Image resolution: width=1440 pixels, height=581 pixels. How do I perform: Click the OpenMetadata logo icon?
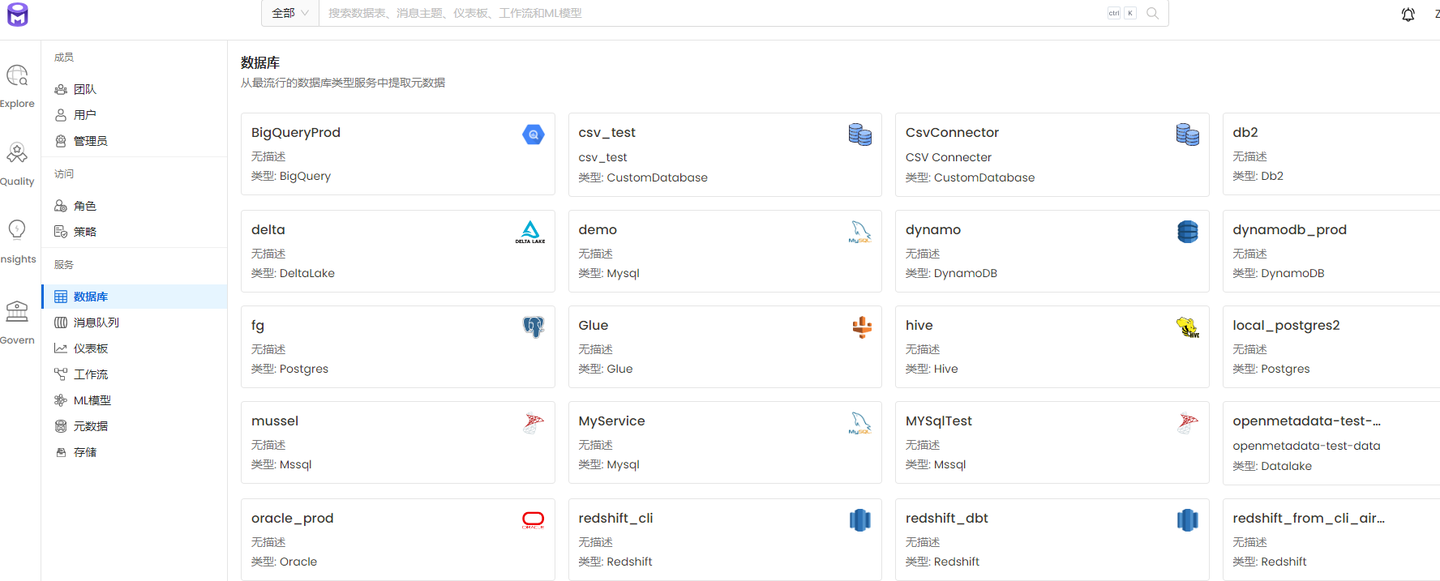point(17,14)
